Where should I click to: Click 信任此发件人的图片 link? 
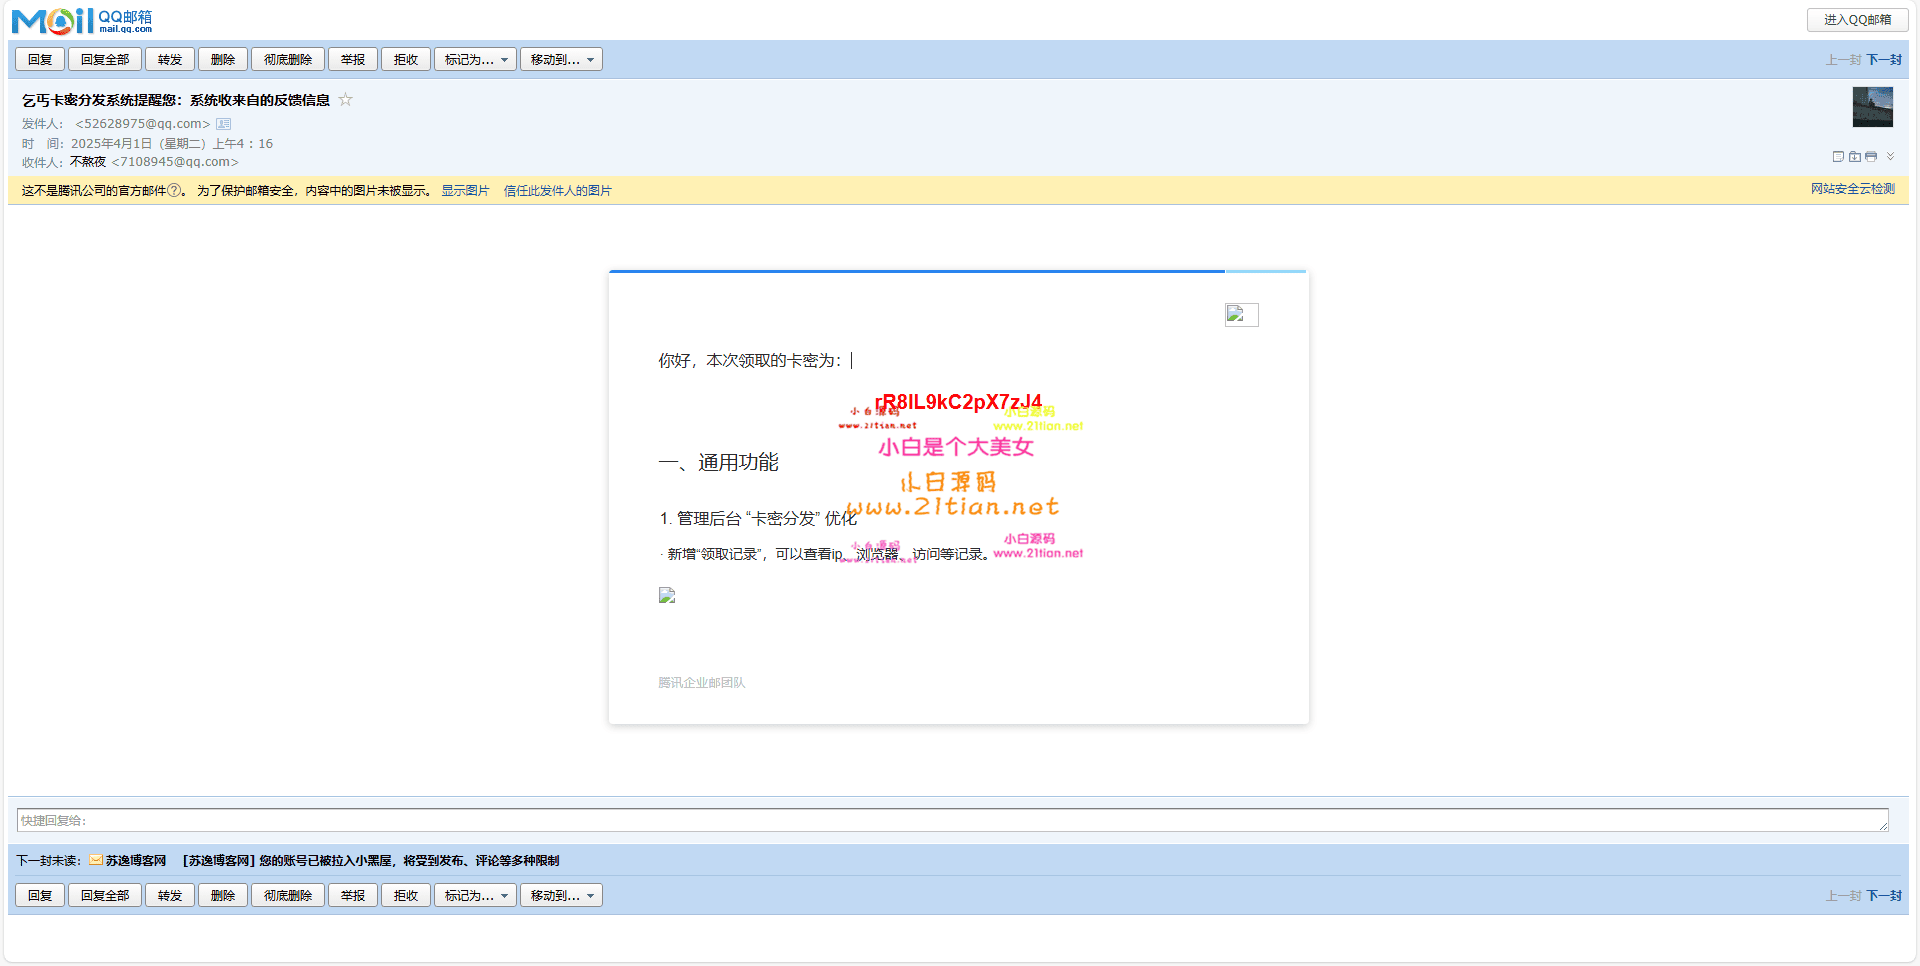557,191
